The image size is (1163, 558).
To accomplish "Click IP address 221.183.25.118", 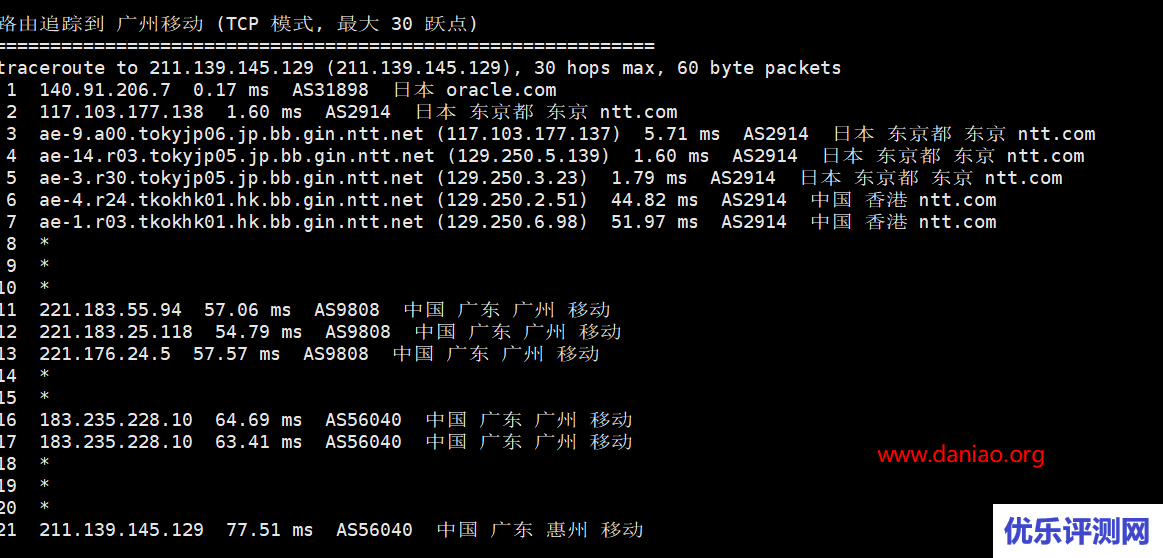I will pos(116,332).
